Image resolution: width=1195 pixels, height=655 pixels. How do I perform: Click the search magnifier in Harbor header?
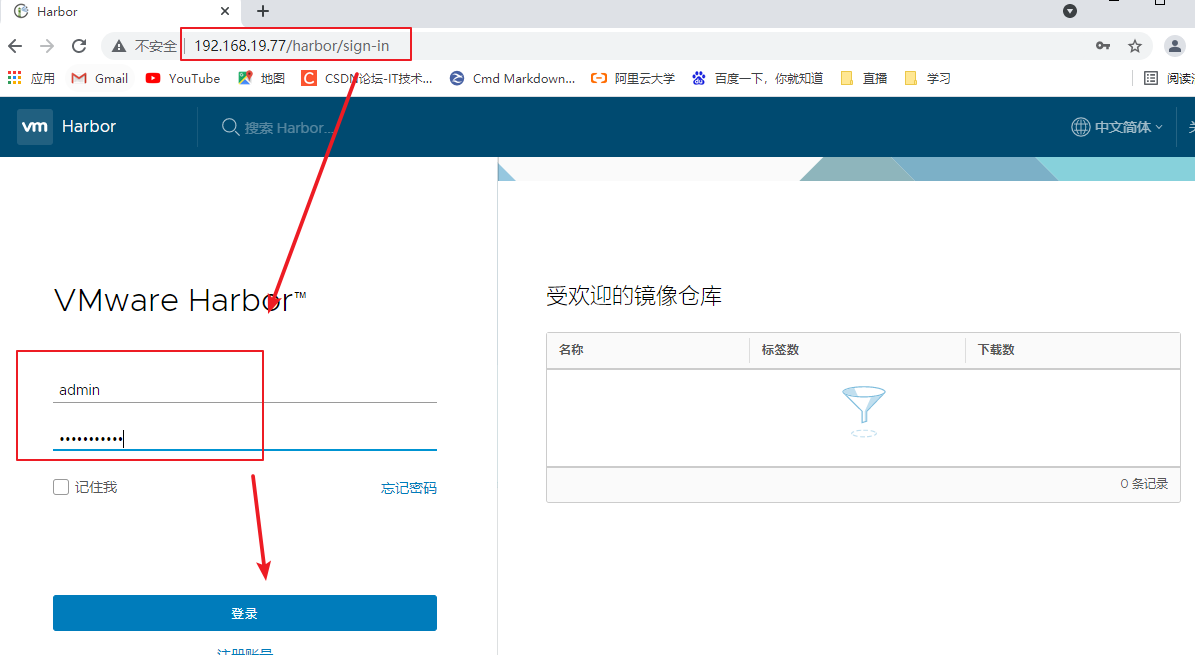230,127
